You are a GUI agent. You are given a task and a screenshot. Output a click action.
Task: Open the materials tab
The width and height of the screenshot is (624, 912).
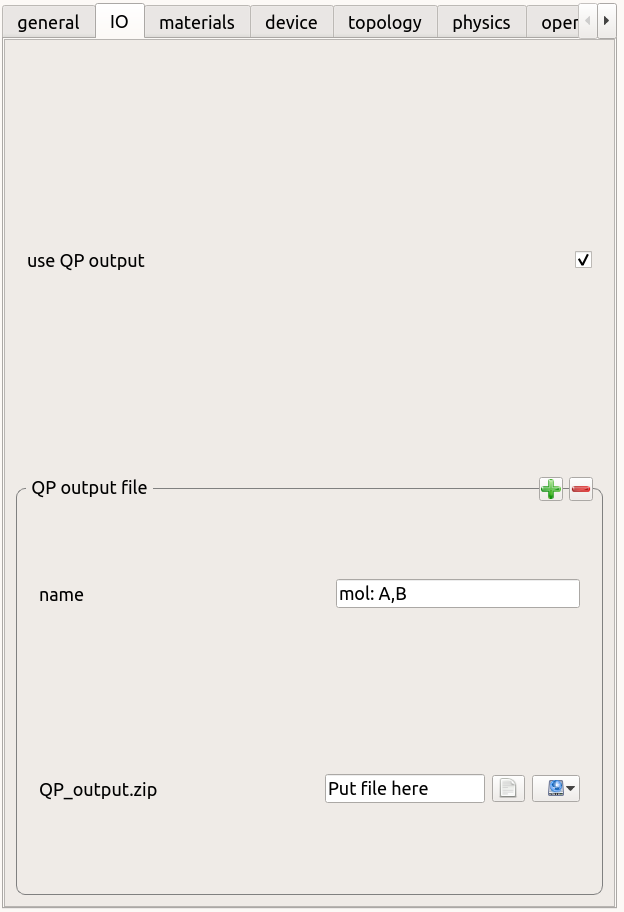[197, 22]
